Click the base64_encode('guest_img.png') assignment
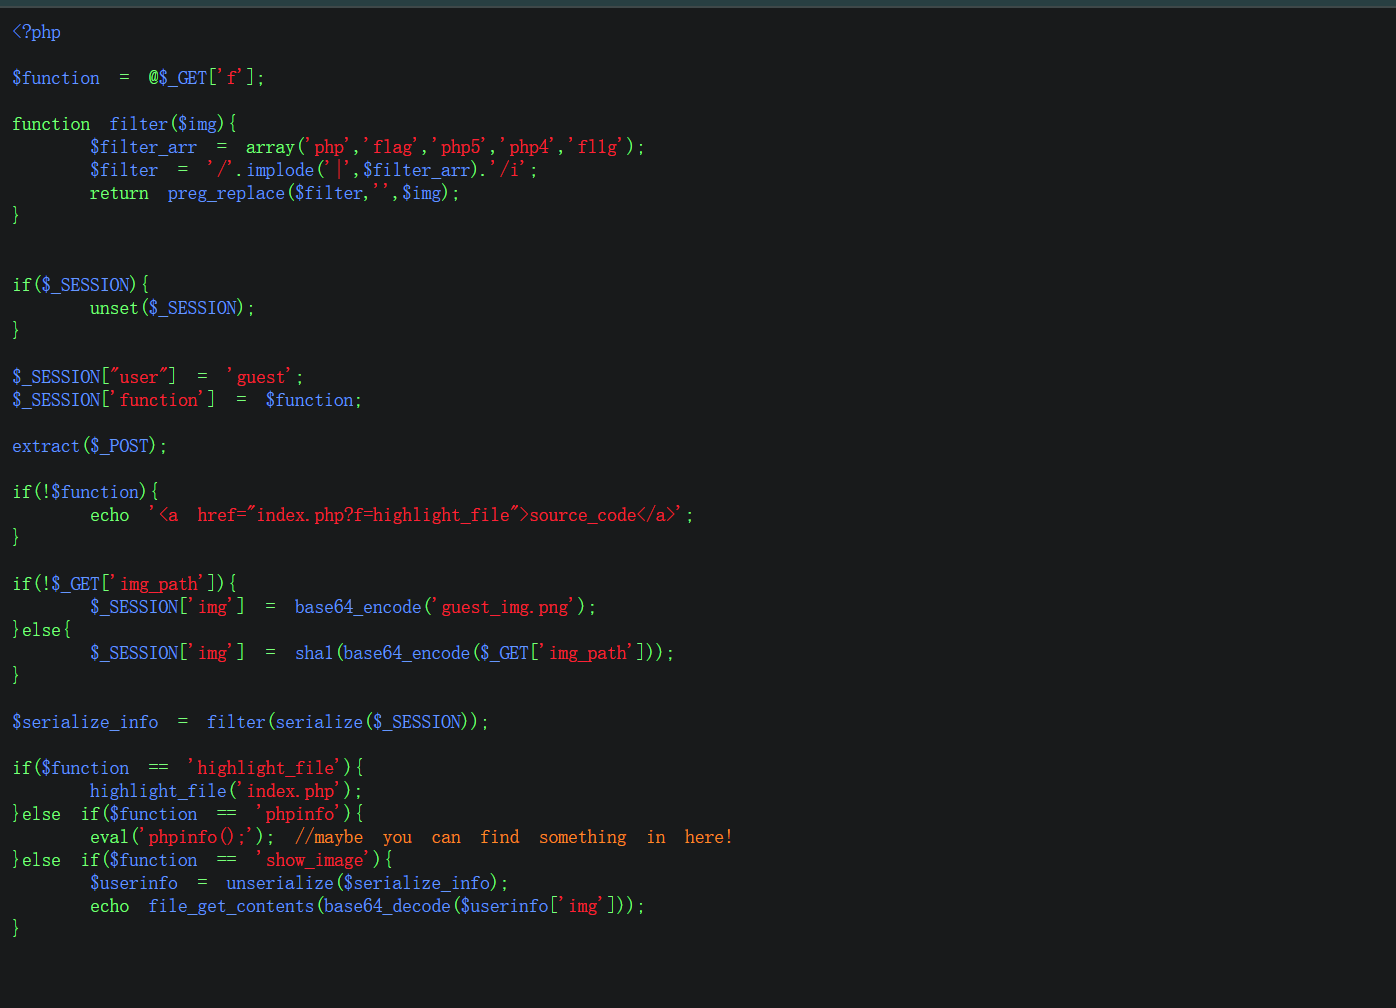The height and width of the screenshot is (1008, 1396). 343,607
